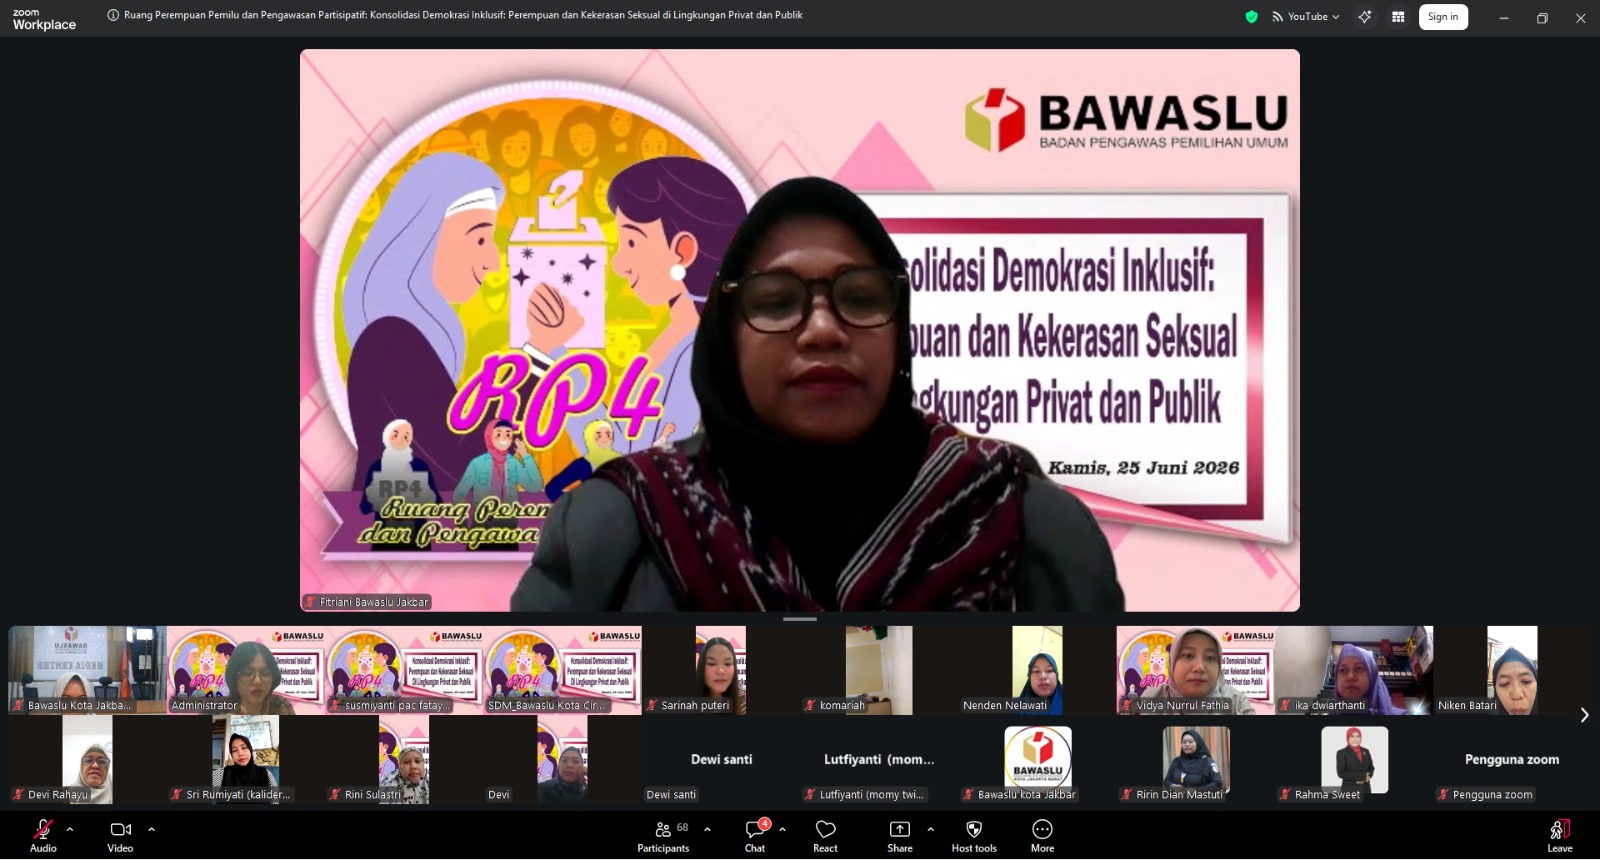The image size is (1600, 860).
Task: Leave the meeting
Action: click(x=1560, y=835)
